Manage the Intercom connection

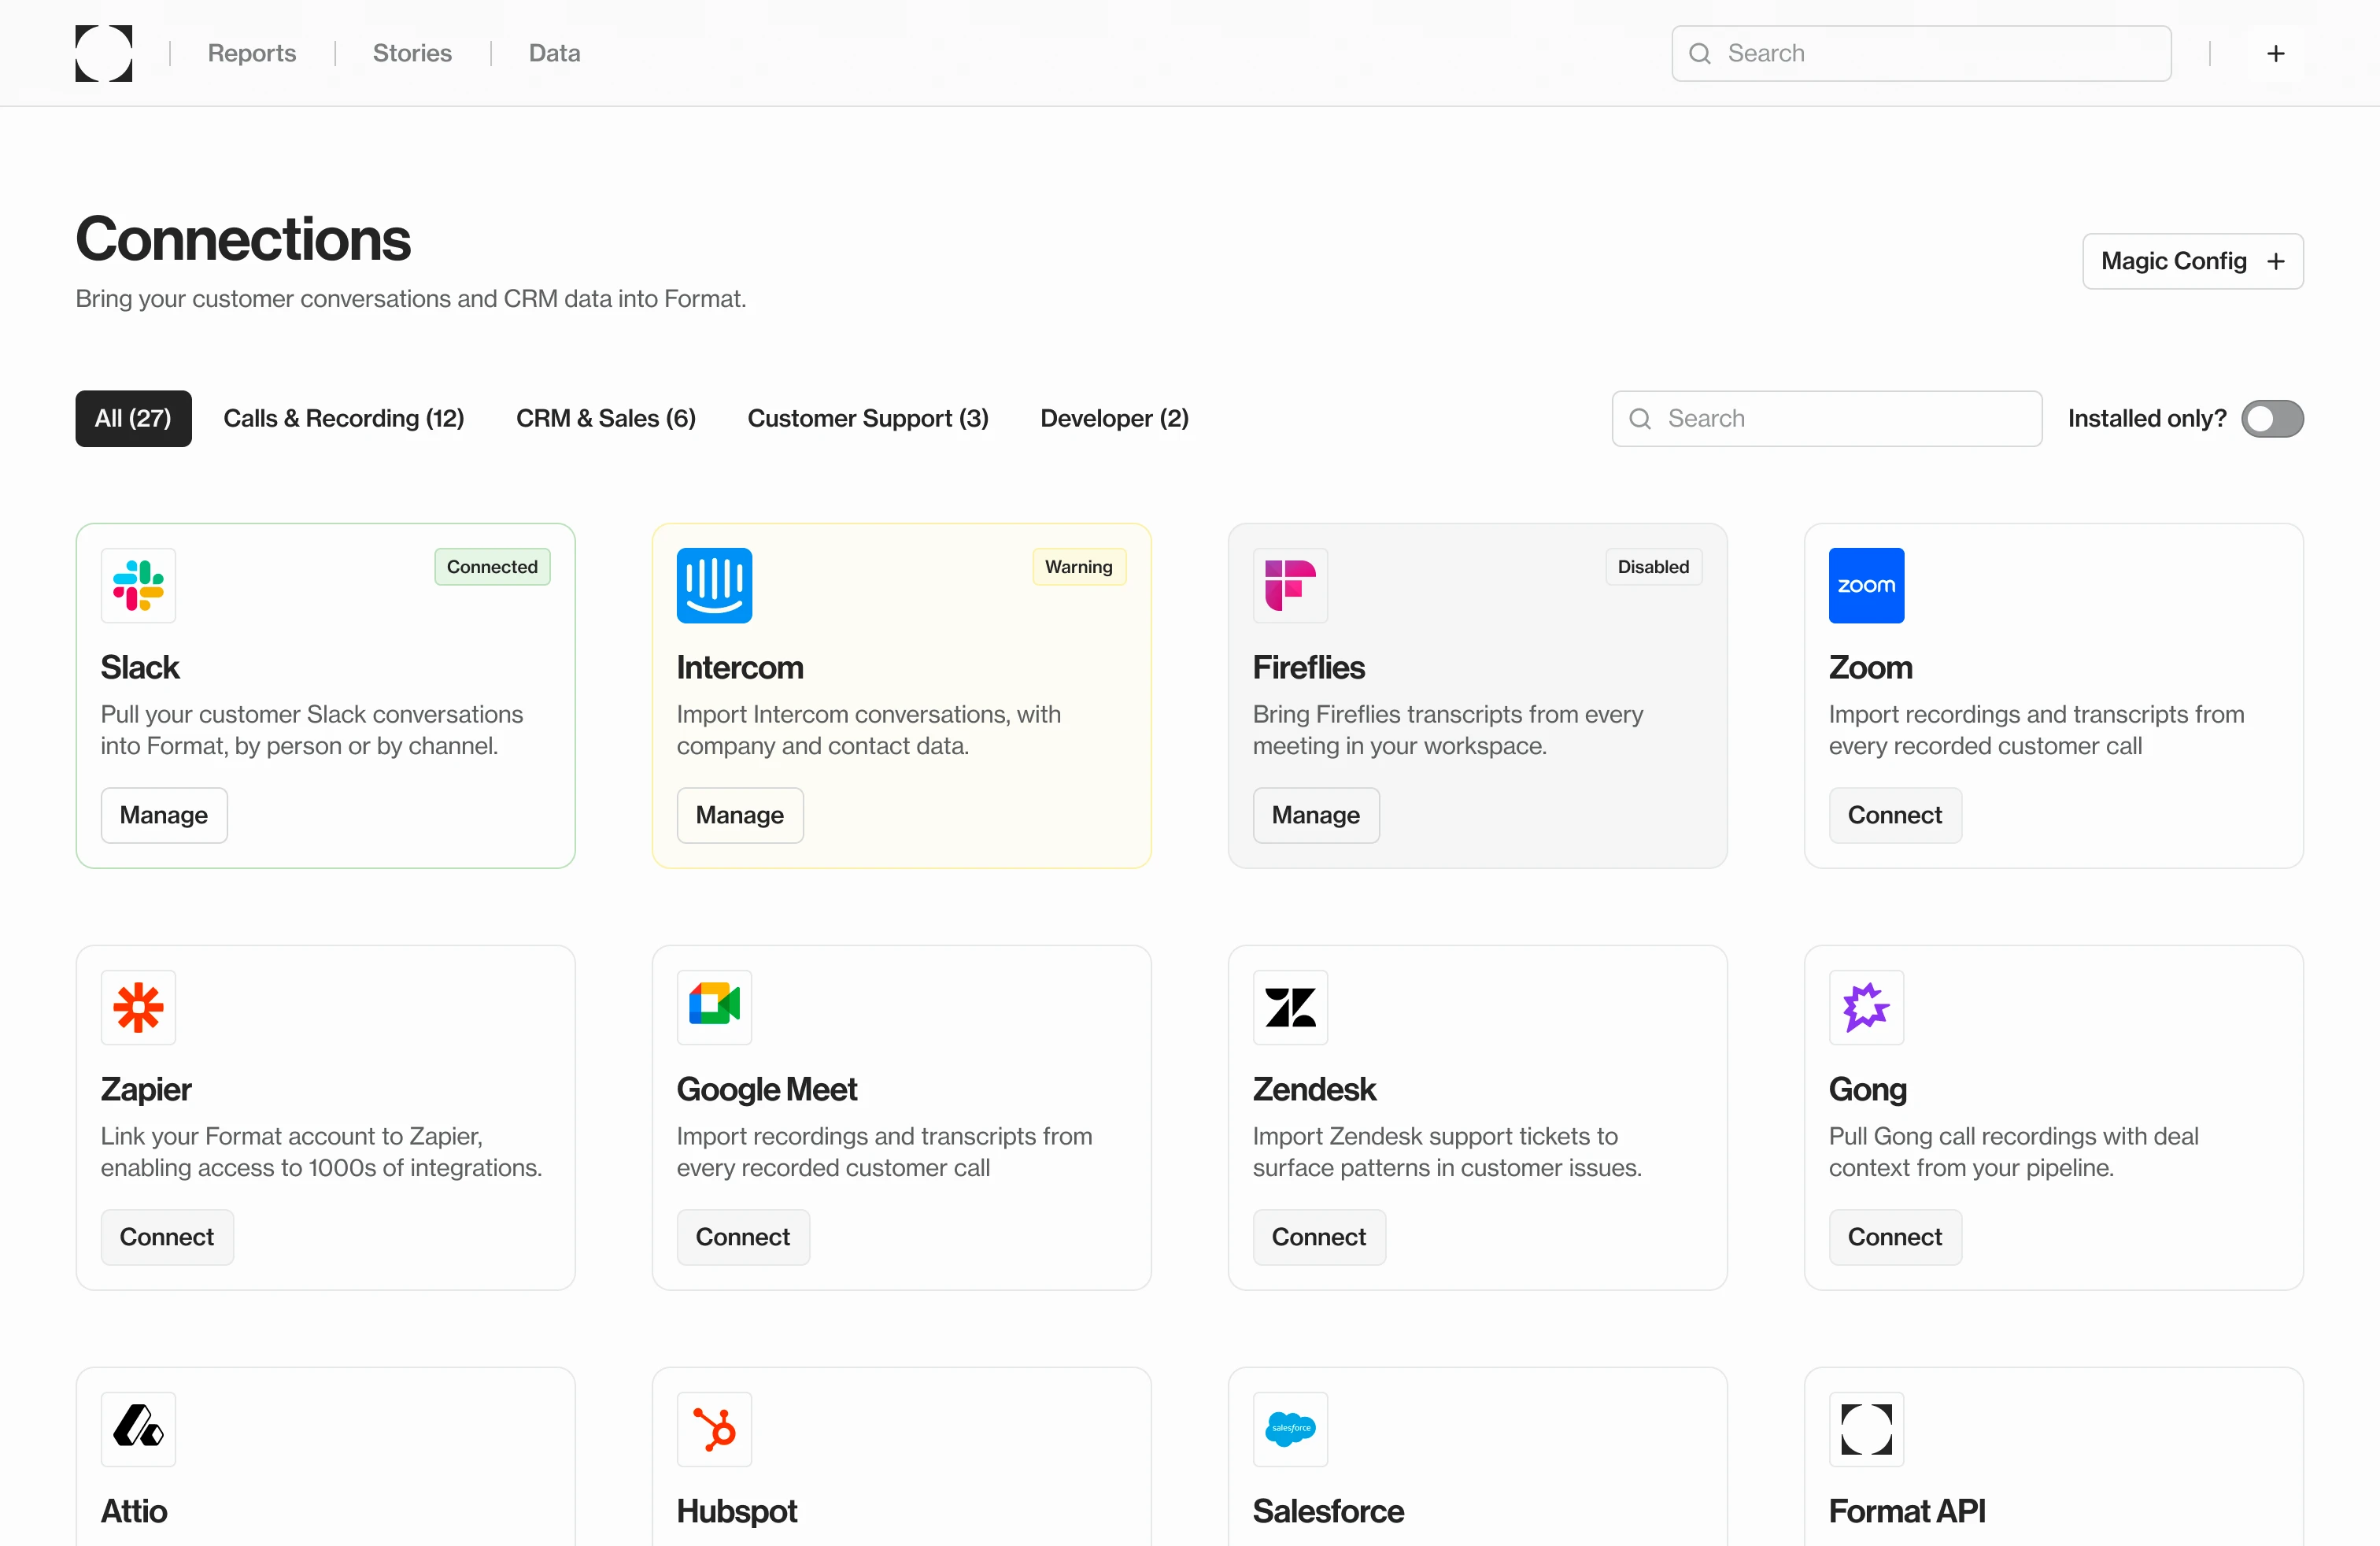point(740,815)
